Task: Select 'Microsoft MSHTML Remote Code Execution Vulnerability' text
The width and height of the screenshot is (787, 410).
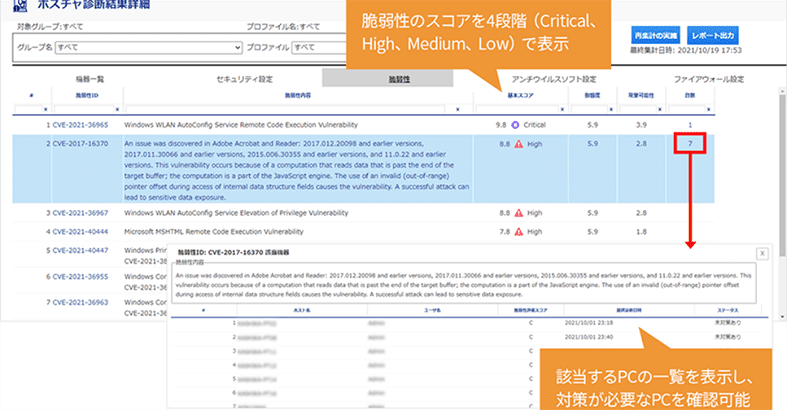Action: [214, 232]
